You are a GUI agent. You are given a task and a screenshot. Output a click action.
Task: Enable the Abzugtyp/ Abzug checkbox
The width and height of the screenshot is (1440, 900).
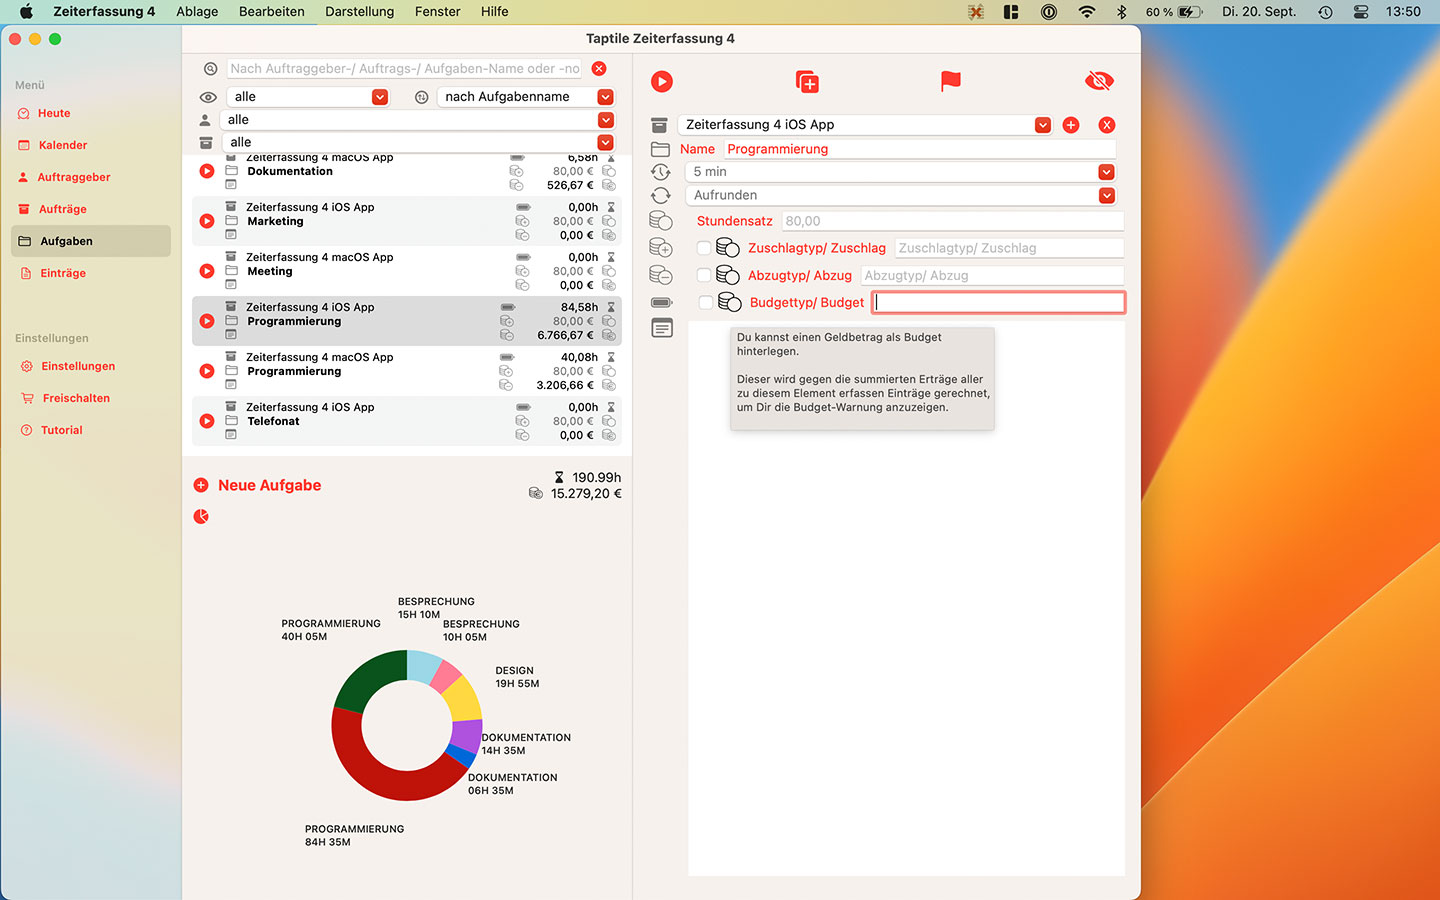point(704,275)
